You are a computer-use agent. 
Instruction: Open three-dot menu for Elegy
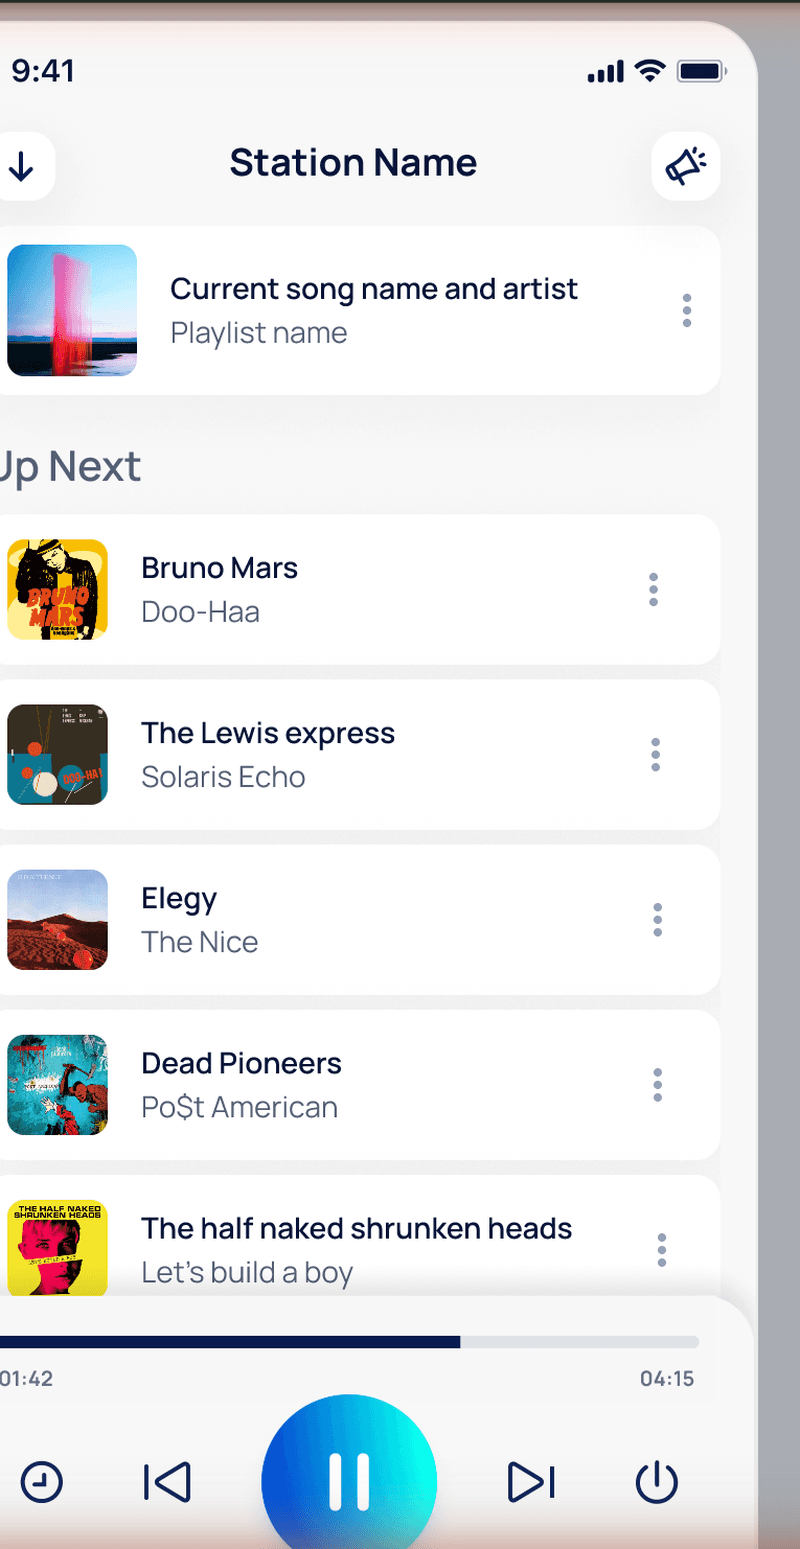[658, 920]
